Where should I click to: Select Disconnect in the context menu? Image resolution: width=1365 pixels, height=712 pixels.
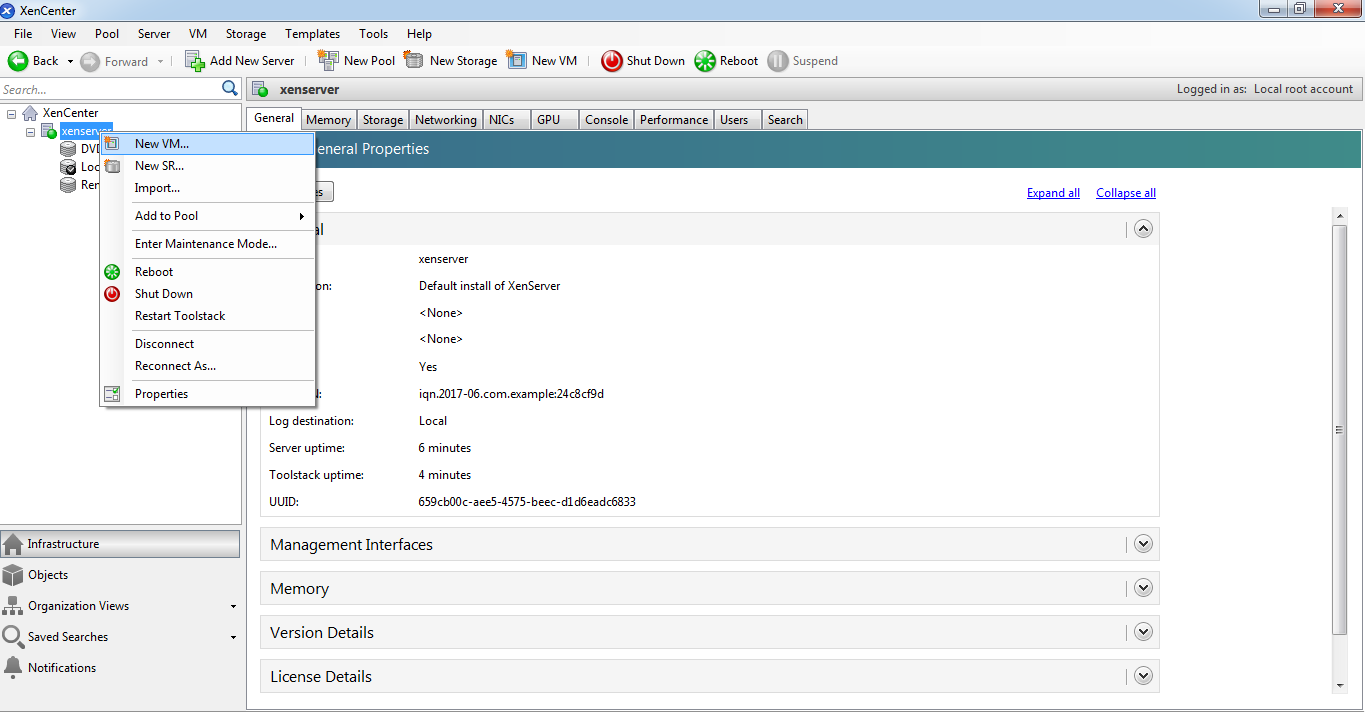tap(208, 344)
